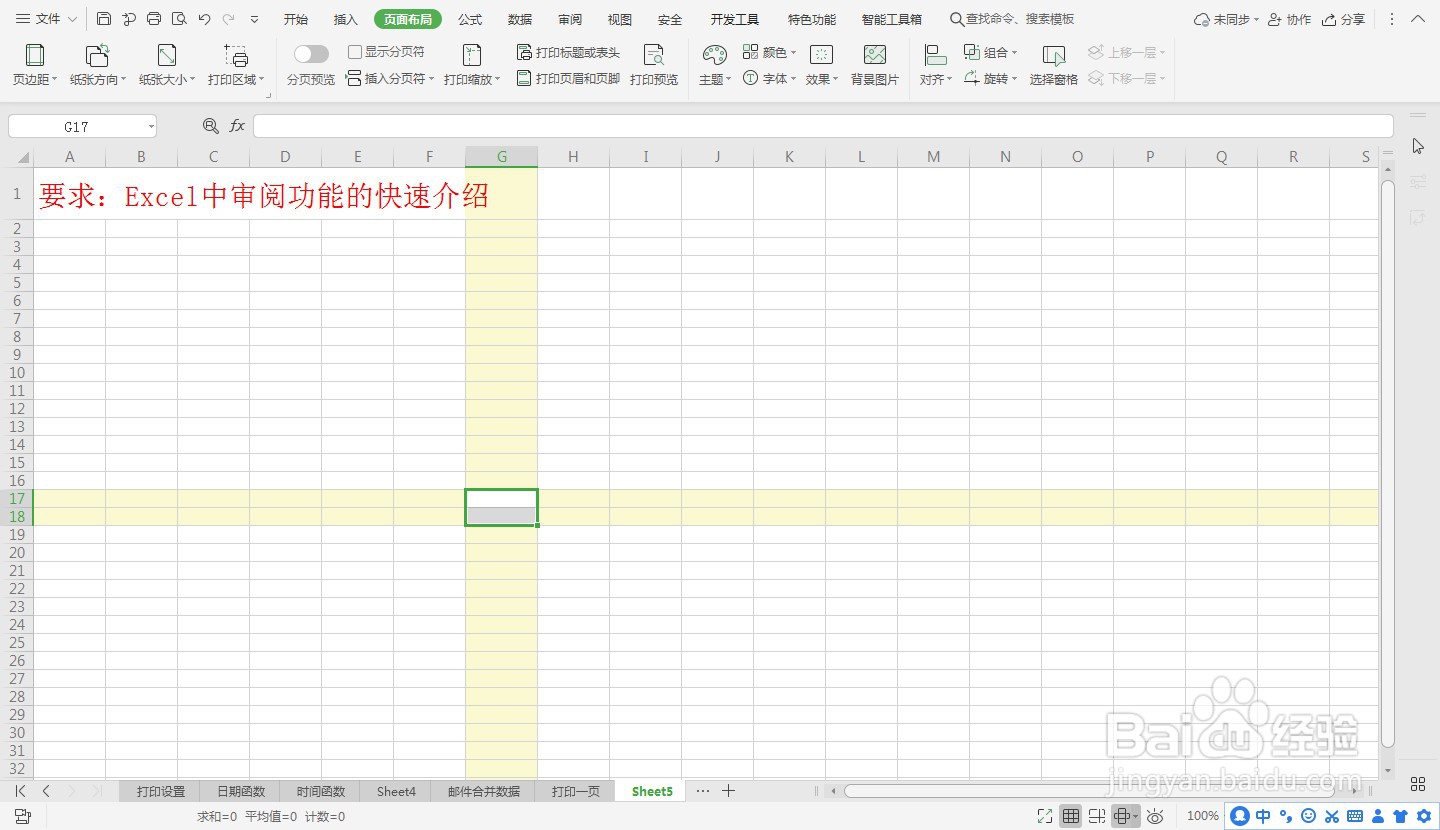1440x830 pixels.
Task: Switch to the 开发工具 ribbon tab
Action: point(735,19)
